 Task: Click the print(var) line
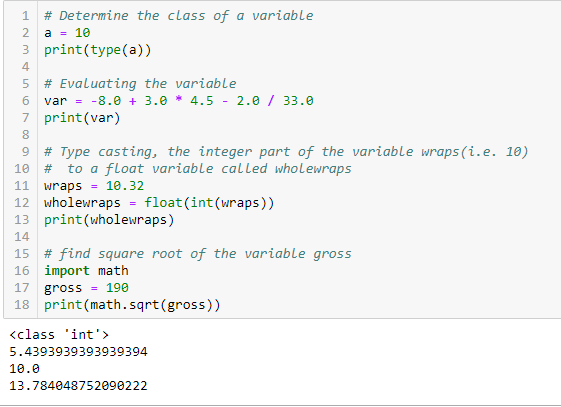click(x=82, y=118)
